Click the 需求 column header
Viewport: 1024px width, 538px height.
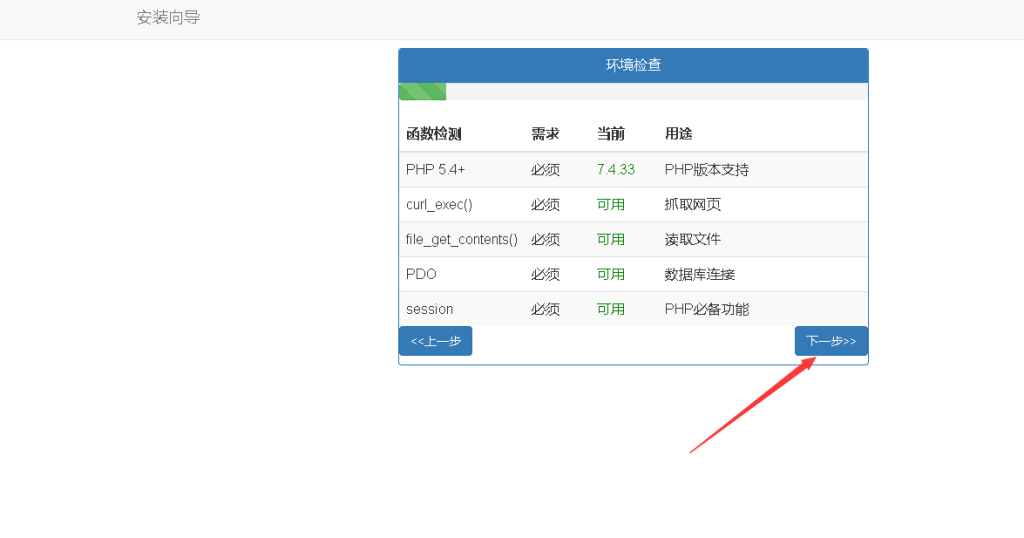tap(545, 134)
